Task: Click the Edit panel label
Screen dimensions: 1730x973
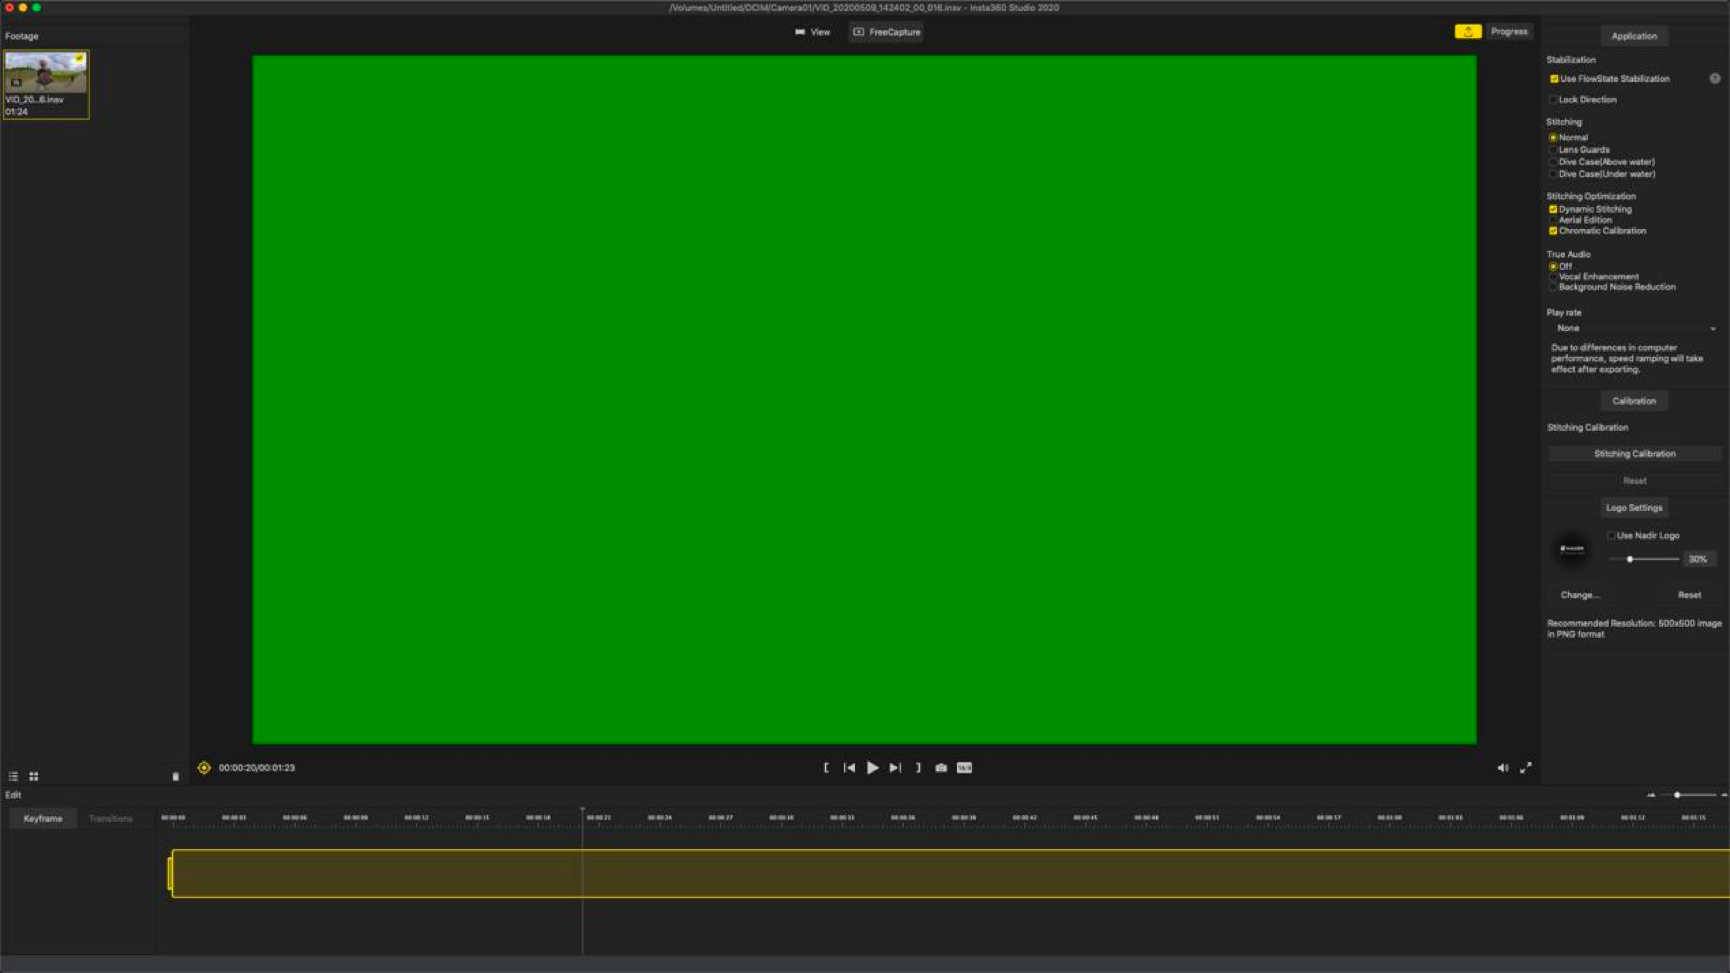Action: [13, 795]
